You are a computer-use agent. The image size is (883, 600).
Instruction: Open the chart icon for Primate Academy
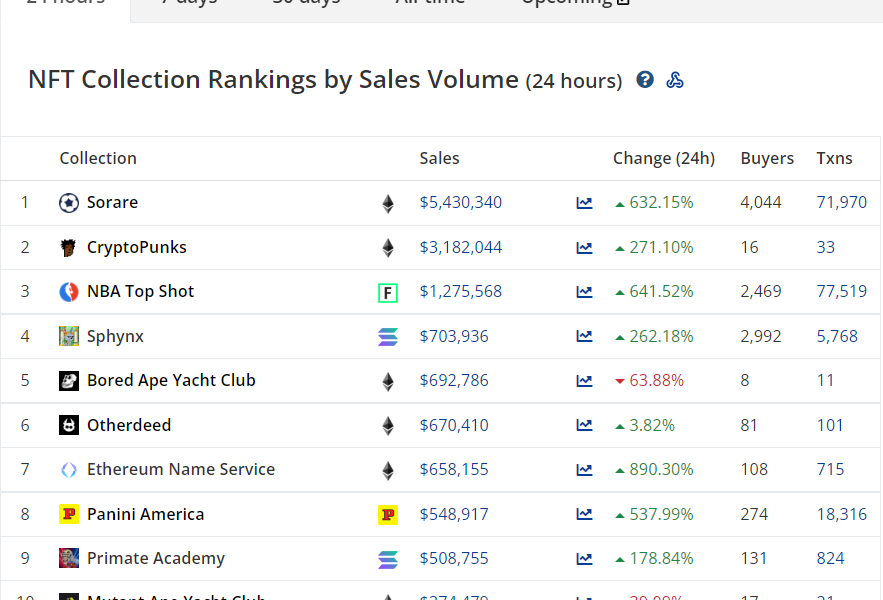point(585,558)
